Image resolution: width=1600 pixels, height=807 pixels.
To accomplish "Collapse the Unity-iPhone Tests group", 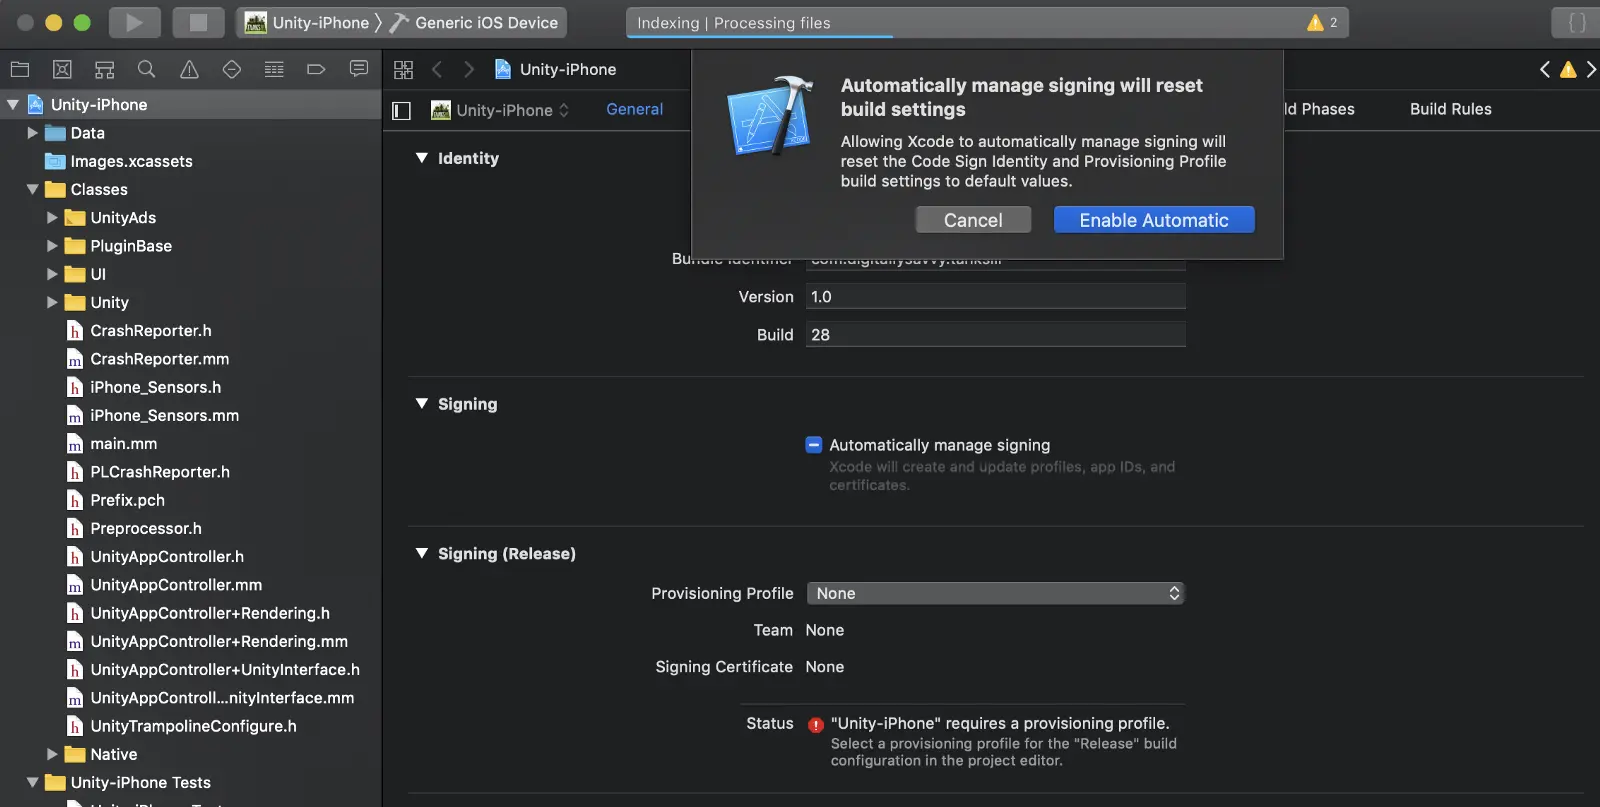I will tap(33, 782).
